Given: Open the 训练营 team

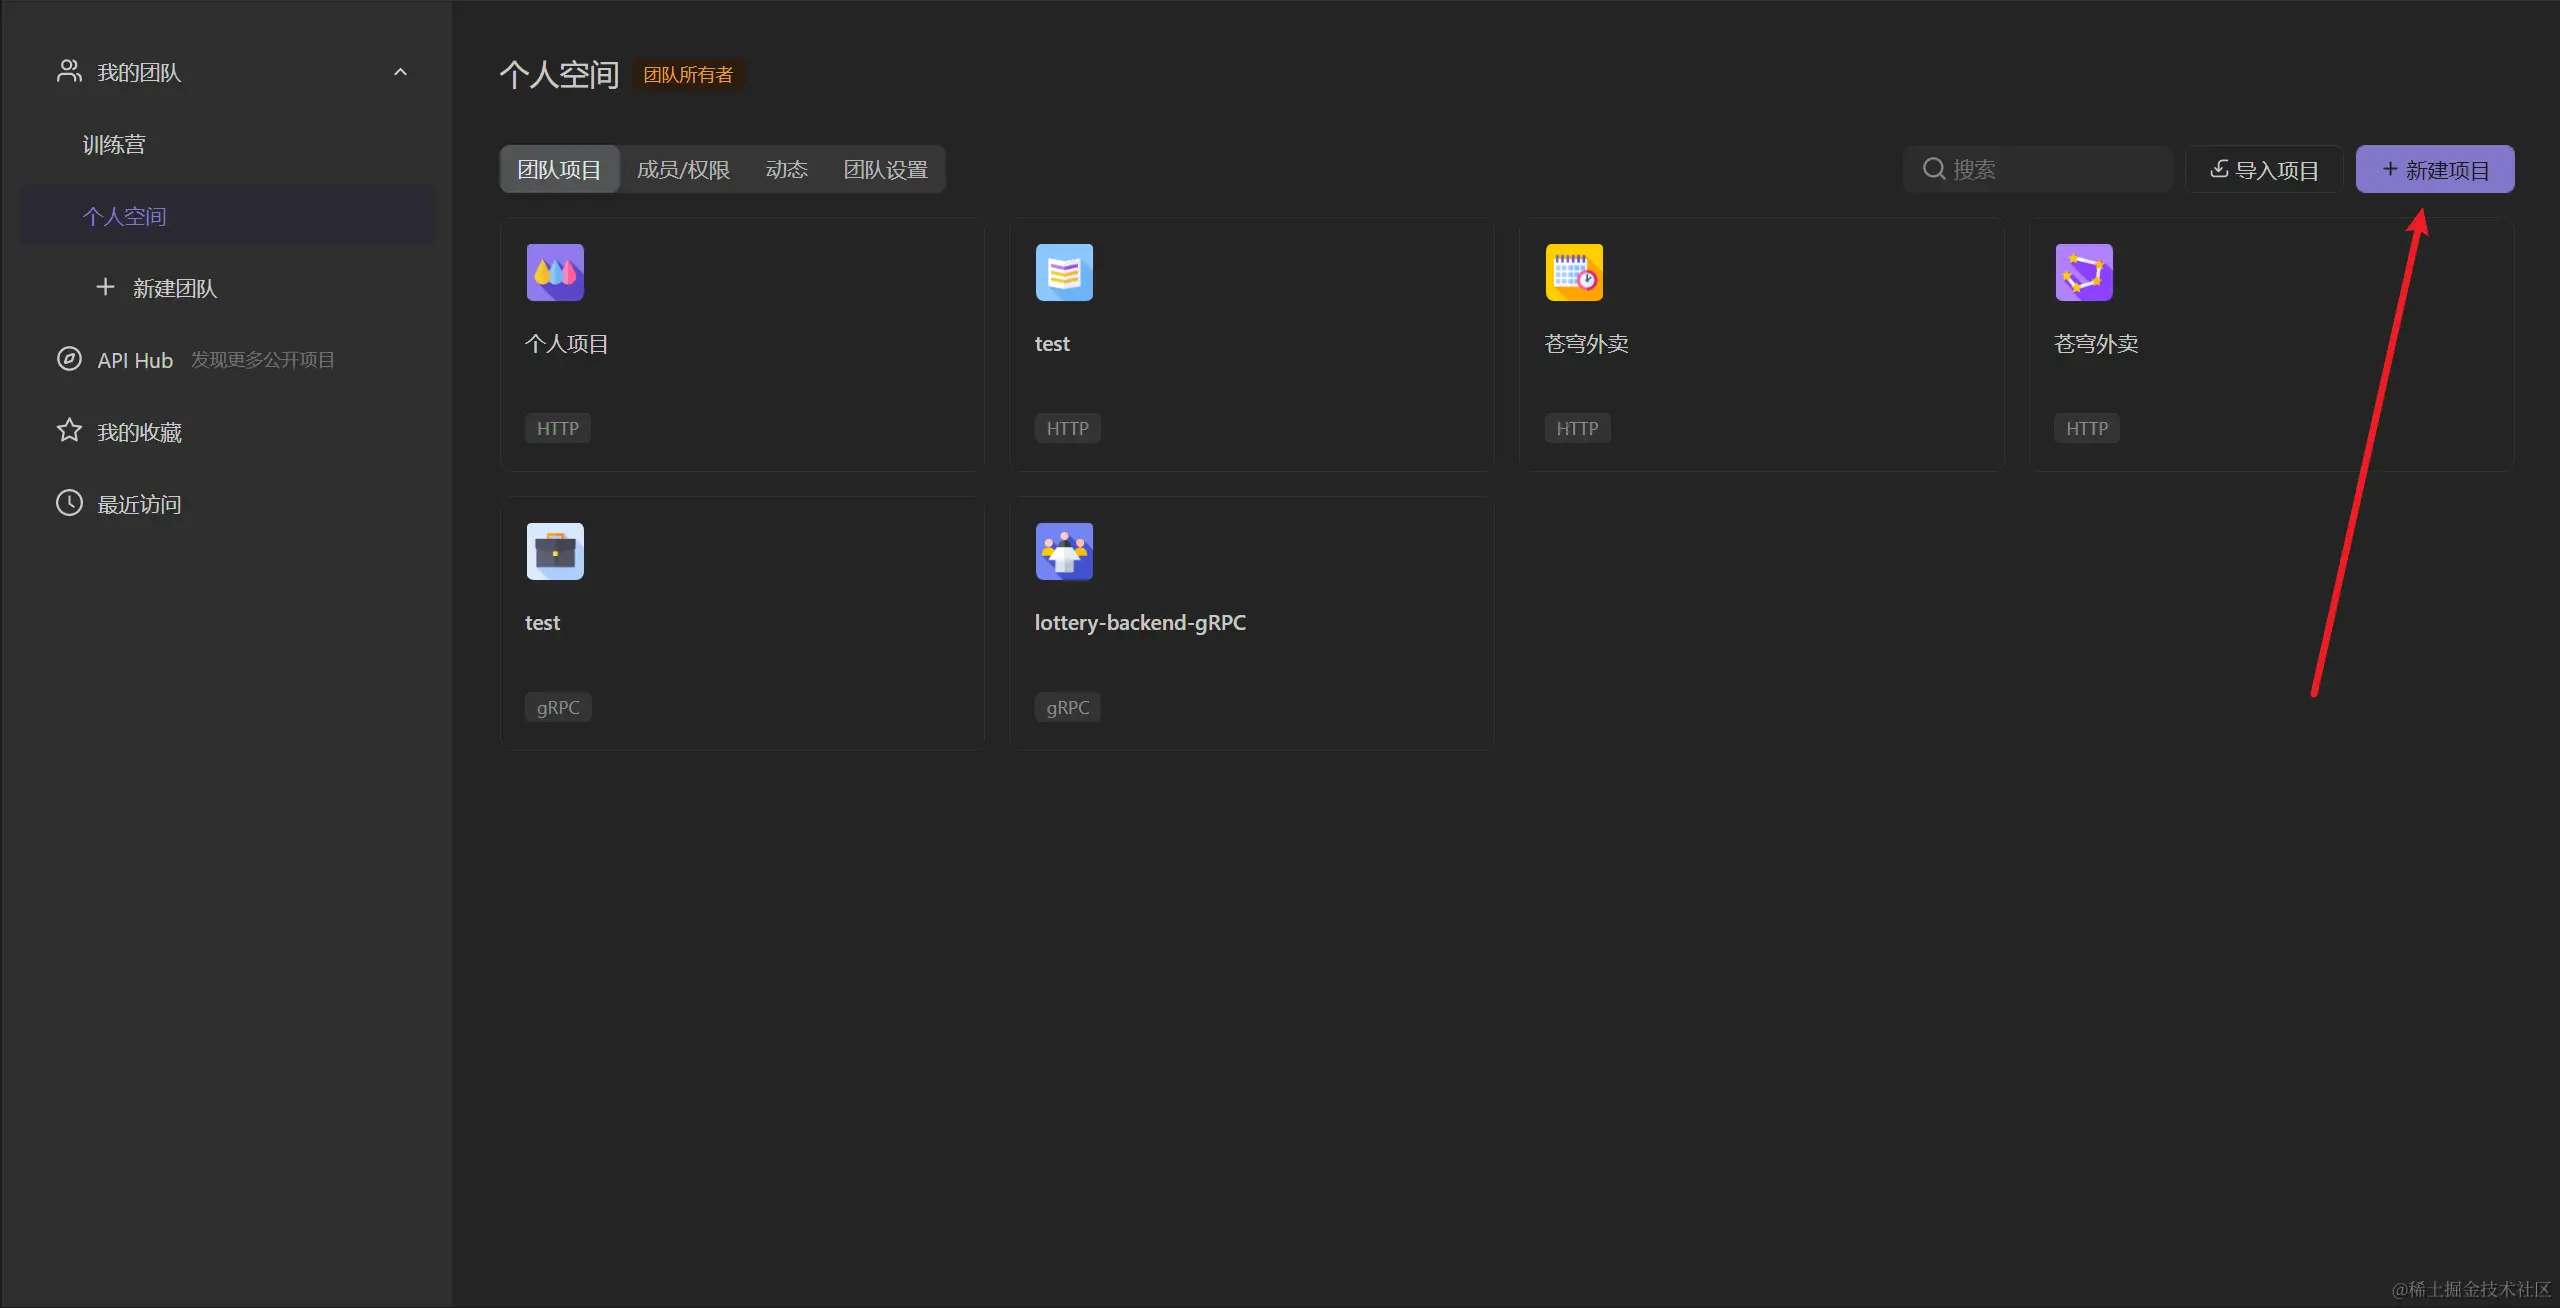Looking at the screenshot, I should 114,145.
